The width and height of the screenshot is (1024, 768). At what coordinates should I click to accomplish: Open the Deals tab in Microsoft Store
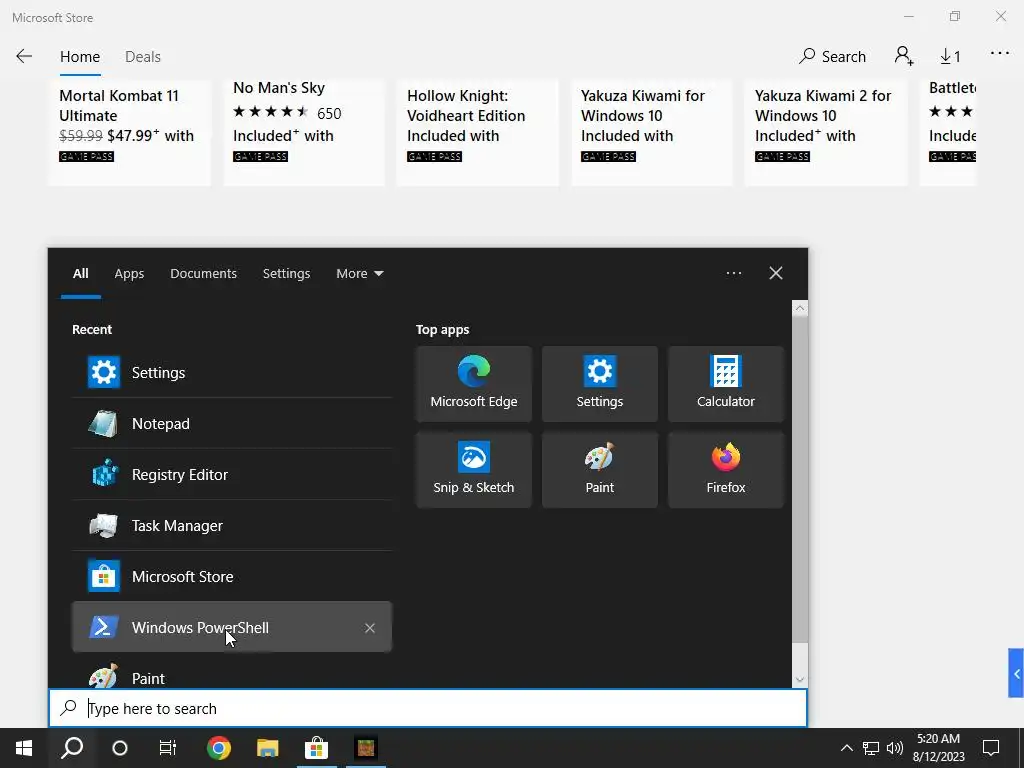click(x=142, y=57)
